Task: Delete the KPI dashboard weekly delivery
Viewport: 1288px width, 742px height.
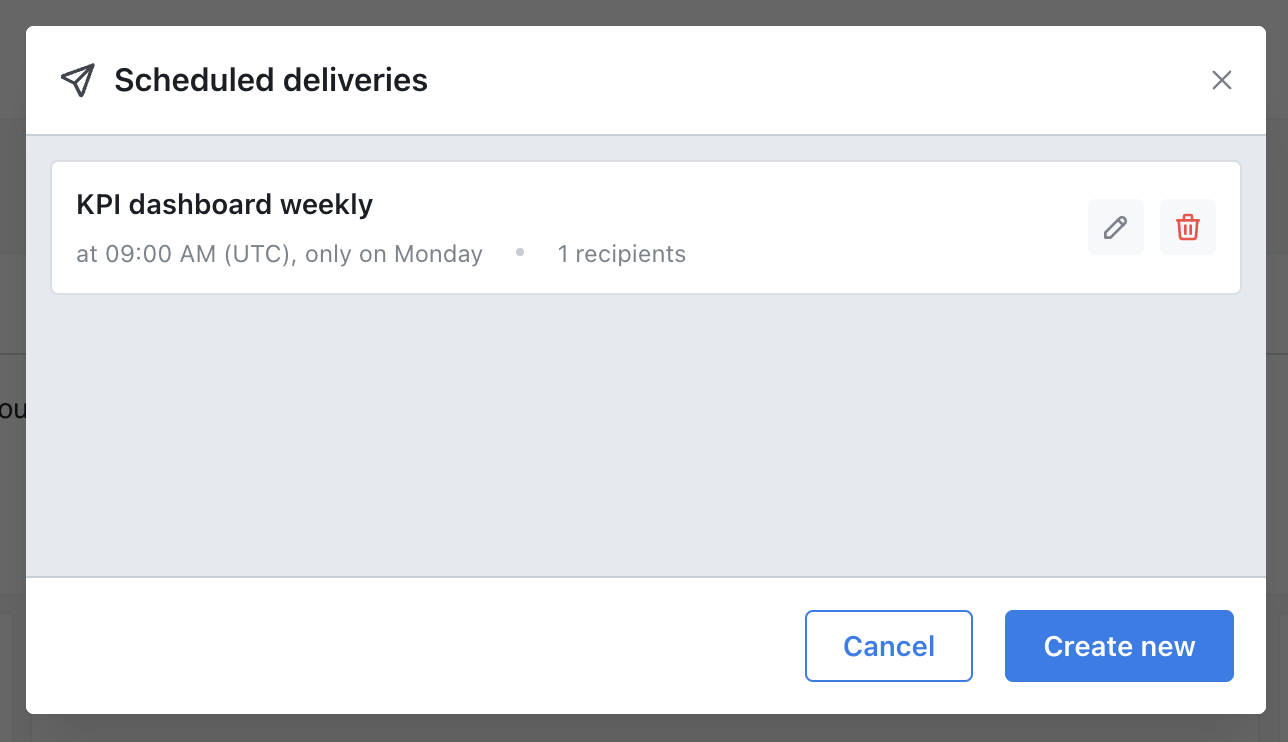Action: [1187, 227]
